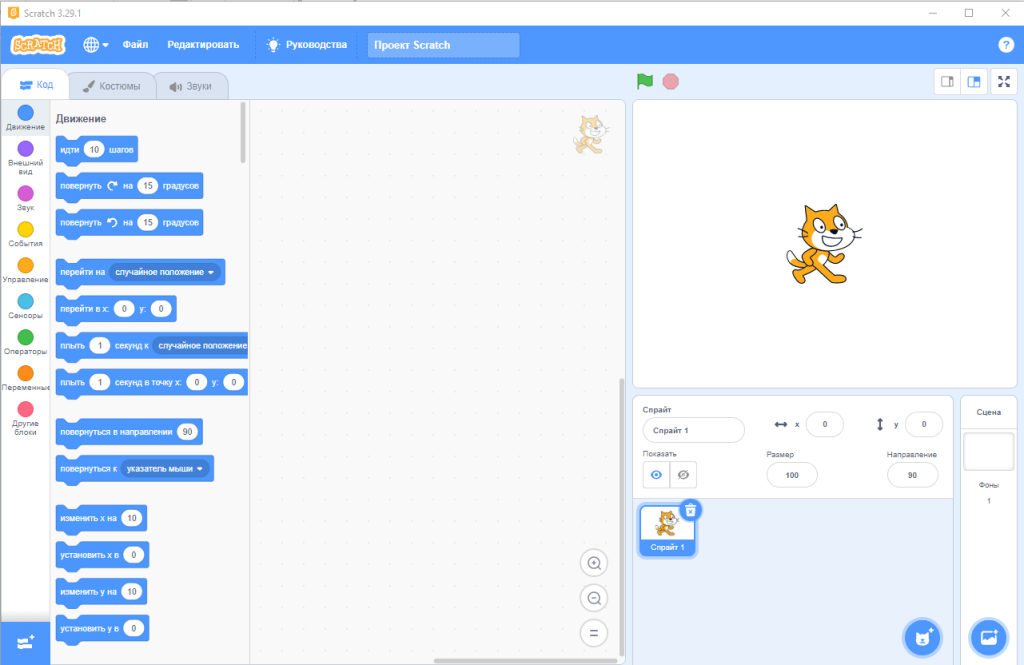Click the help question mark button
1024x665 pixels.
[1005, 44]
